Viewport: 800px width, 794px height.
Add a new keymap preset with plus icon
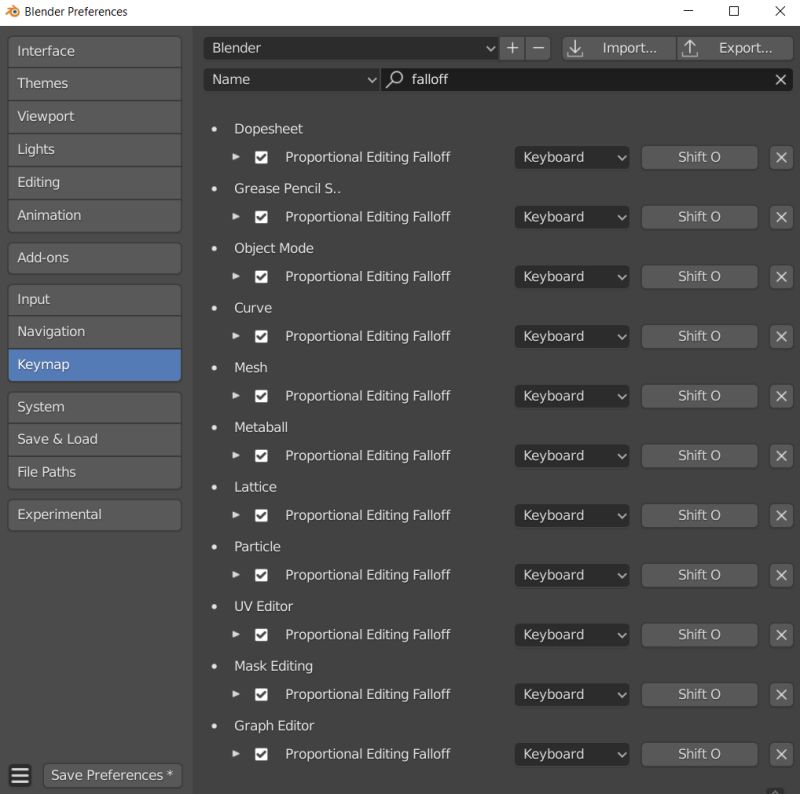coord(513,48)
